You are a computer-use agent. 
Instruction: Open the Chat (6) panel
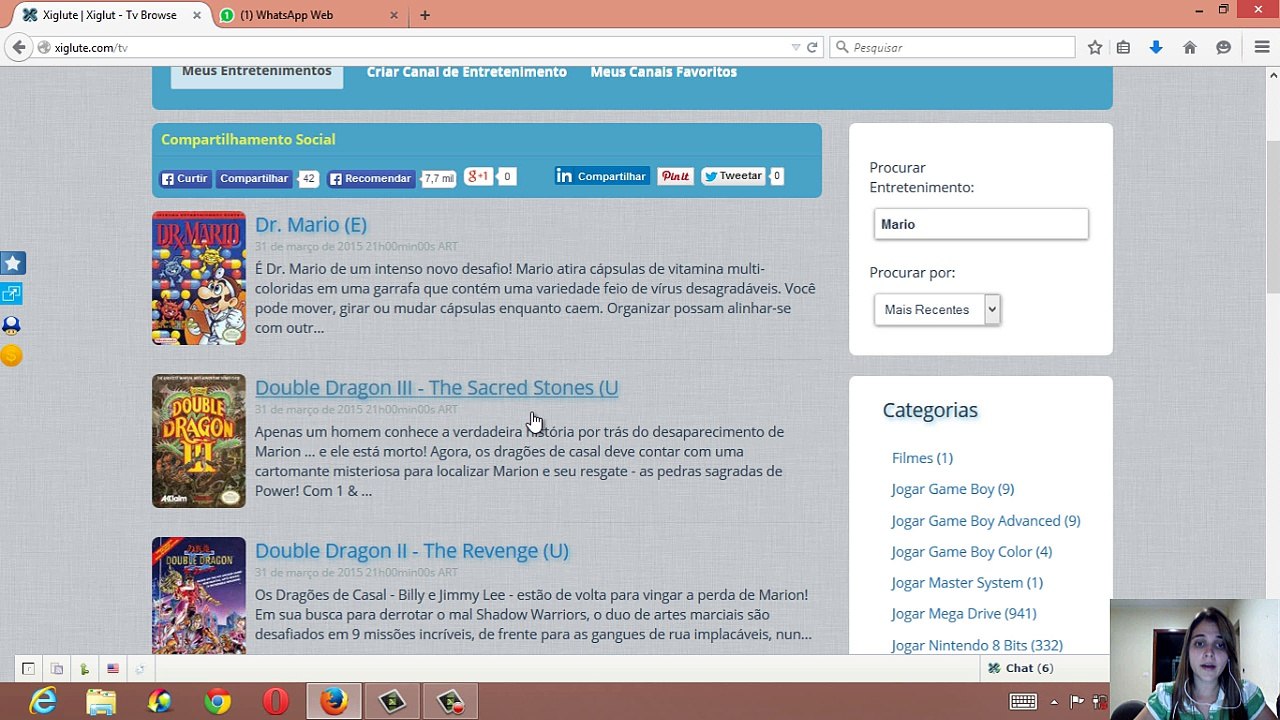1020,668
